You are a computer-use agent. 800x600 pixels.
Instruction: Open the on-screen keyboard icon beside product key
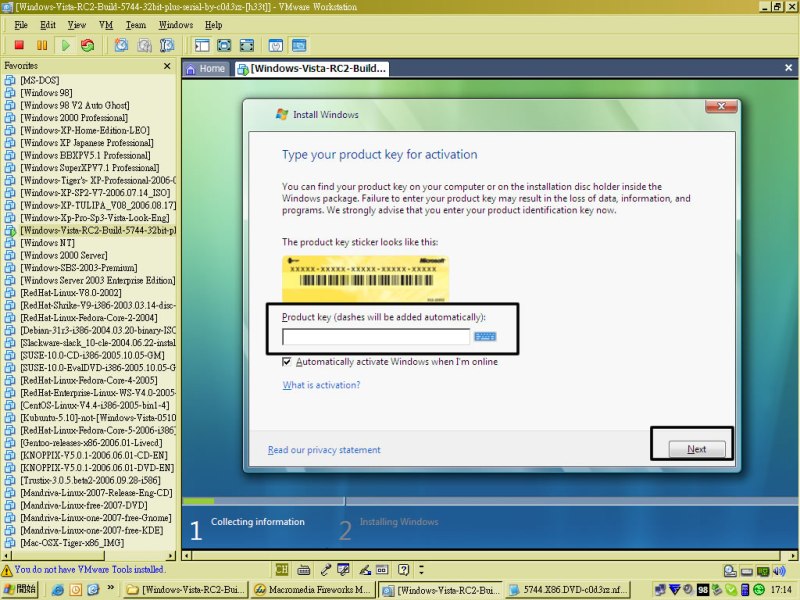coord(485,336)
